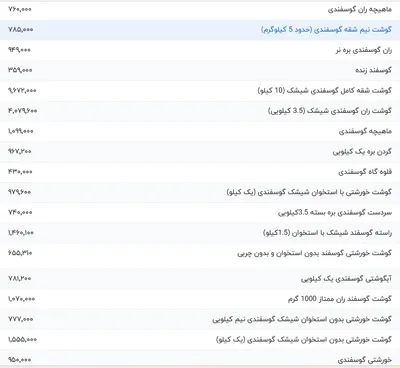This screenshot has height=368, width=400.
Task: Select the row name 'ماهیچه گوسفندی'
Action: pyautogui.click(x=365, y=131)
